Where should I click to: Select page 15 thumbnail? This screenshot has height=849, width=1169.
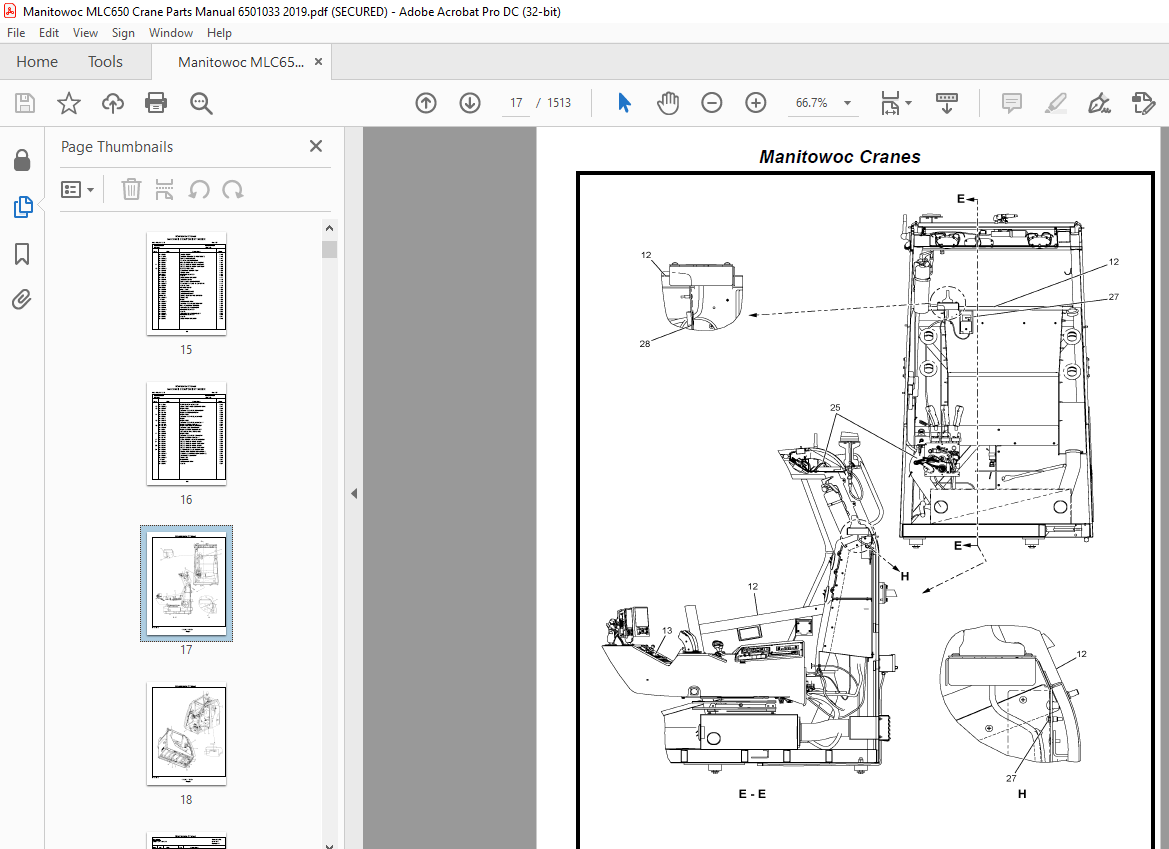click(186, 283)
